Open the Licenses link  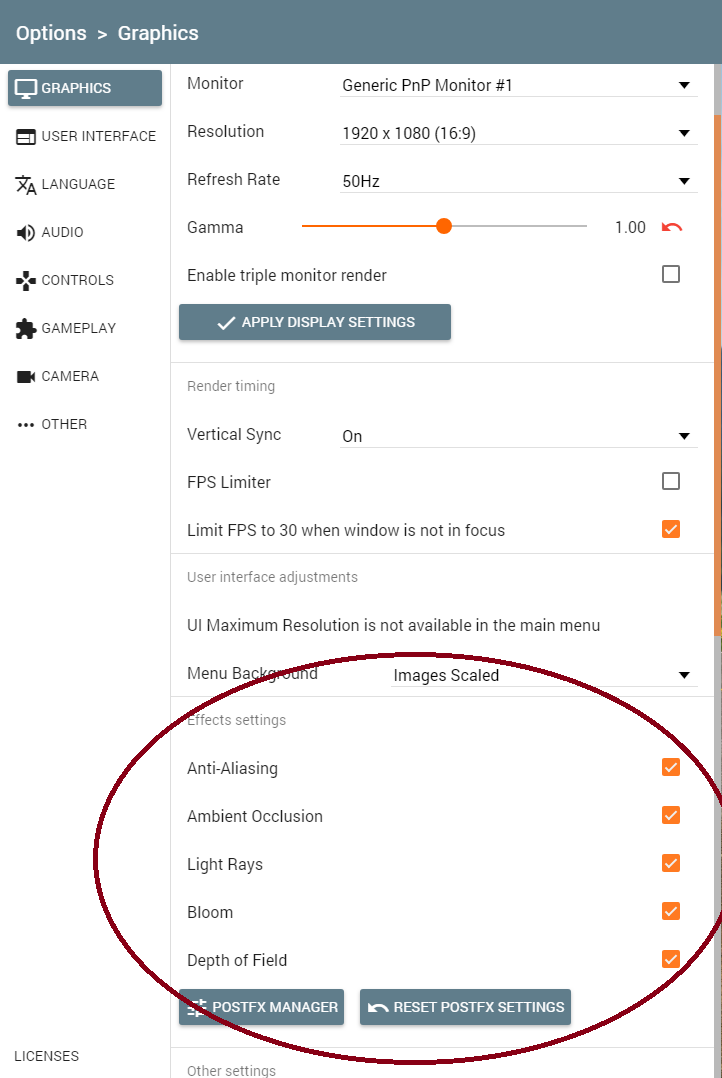(x=46, y=1056)
